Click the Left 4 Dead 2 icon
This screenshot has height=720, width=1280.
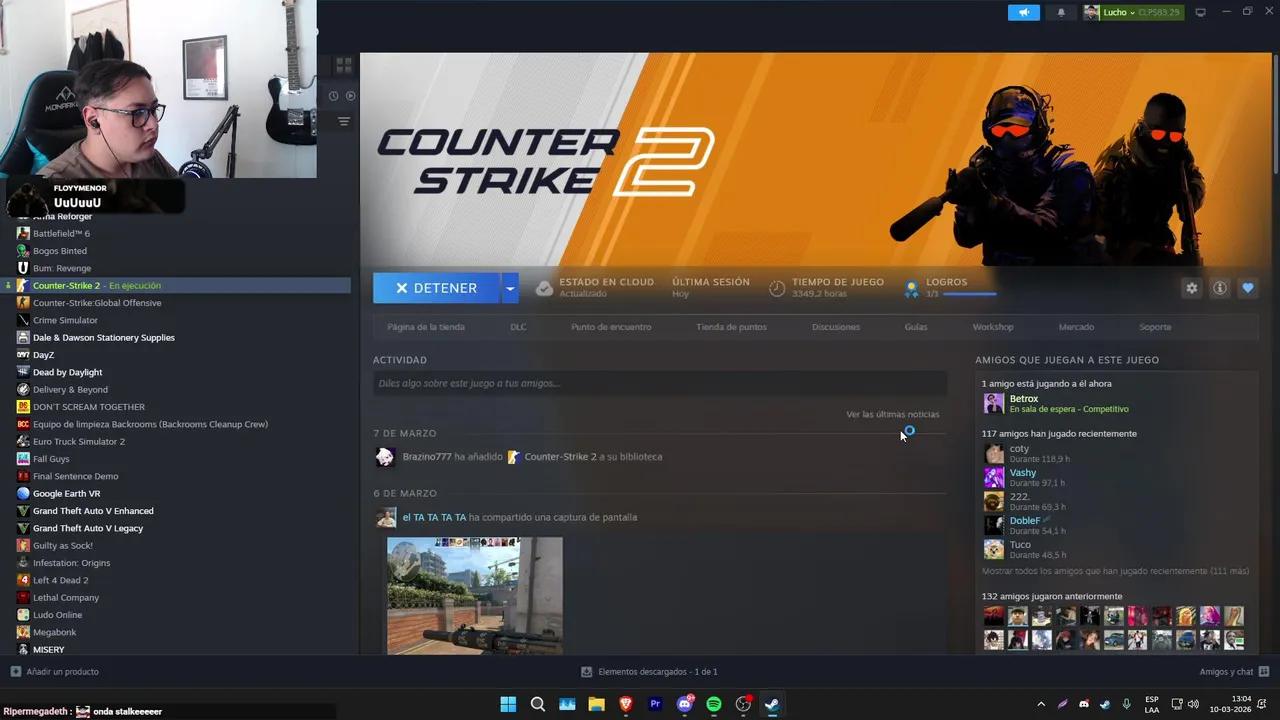[23, 580]
